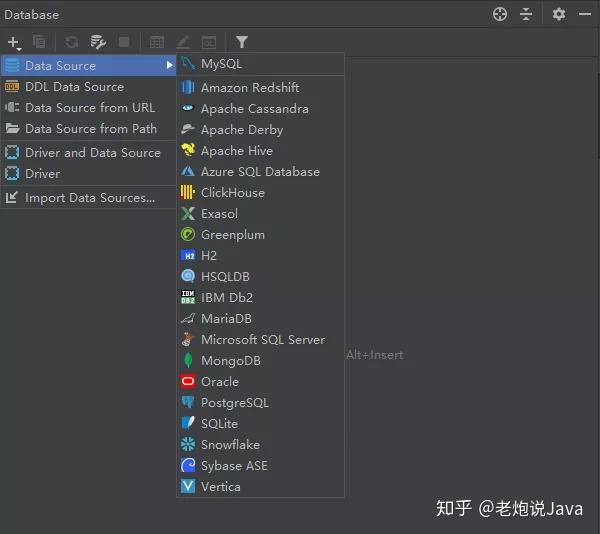The image size is (600, 534).
Task: Select PostgreSQL data source
Action: point(260,403)
